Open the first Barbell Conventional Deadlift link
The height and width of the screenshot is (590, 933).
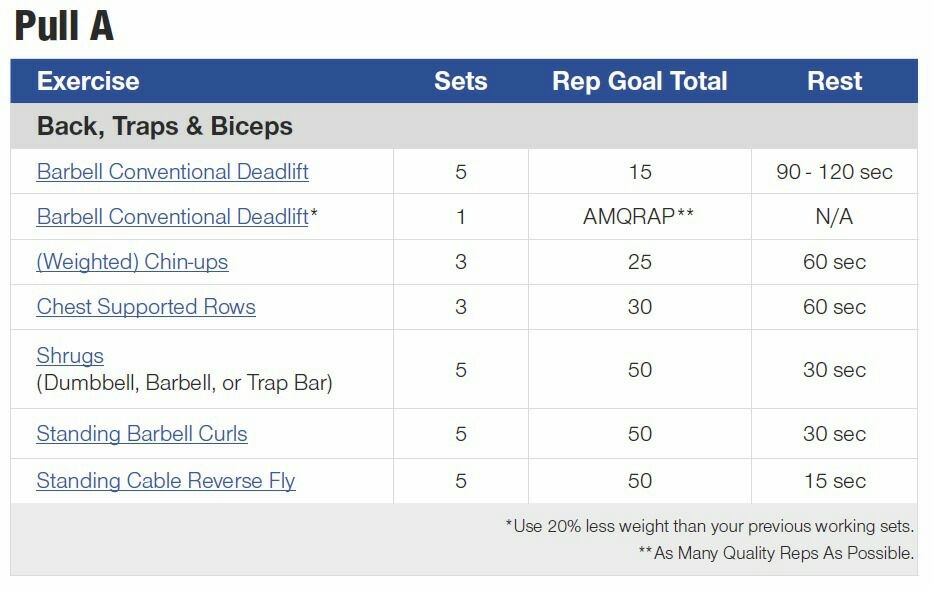173,172
